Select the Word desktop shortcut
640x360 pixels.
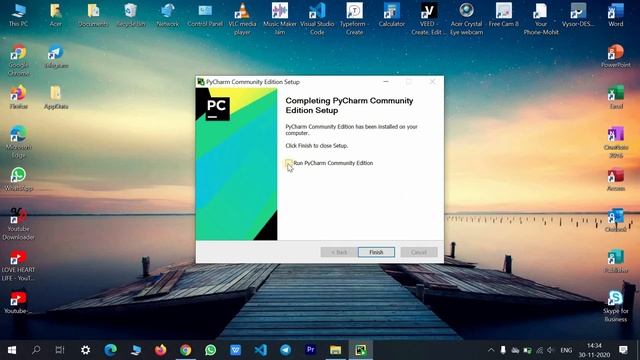616,15
